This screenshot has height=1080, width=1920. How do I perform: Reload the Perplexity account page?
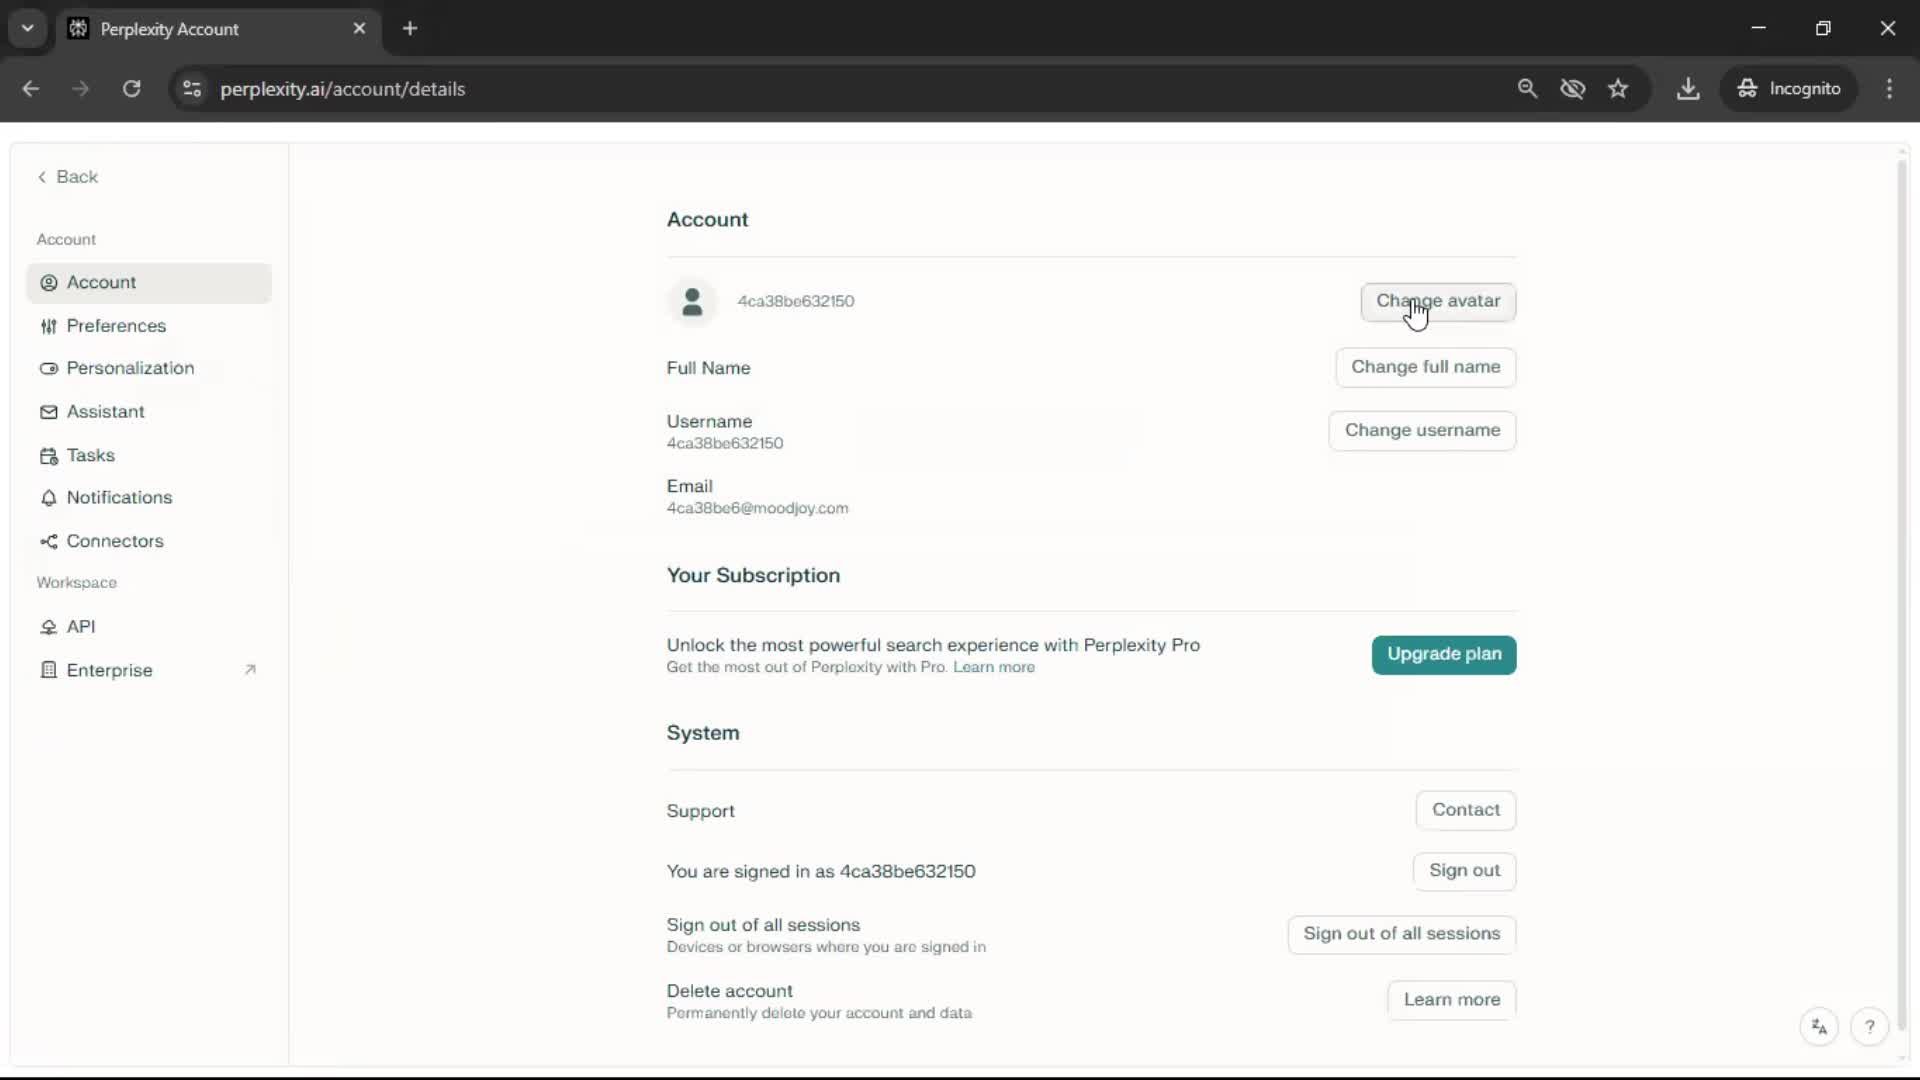pos(131,89)
